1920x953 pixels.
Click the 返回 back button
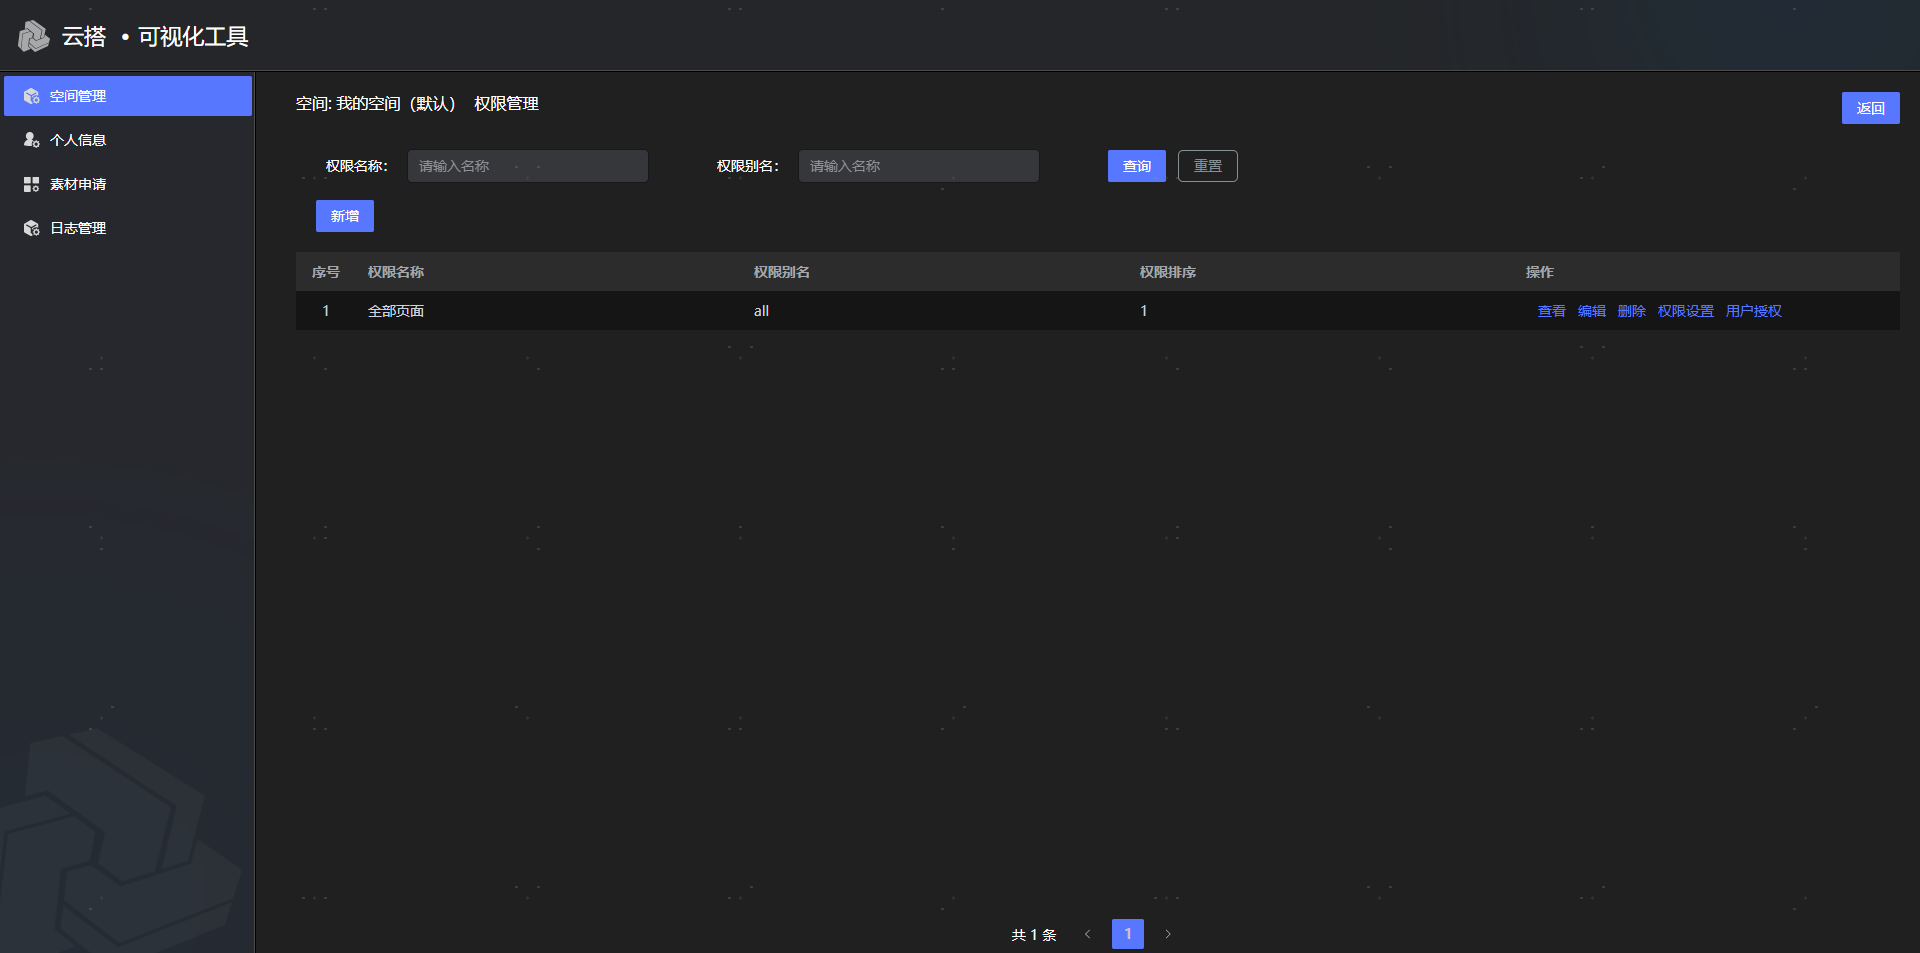pyautogui.click(x=1870, y=108)
